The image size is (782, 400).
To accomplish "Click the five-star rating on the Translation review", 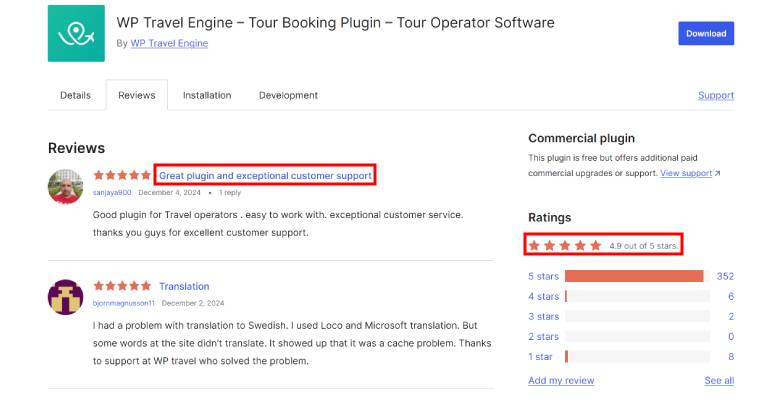I will pos(122,286).
